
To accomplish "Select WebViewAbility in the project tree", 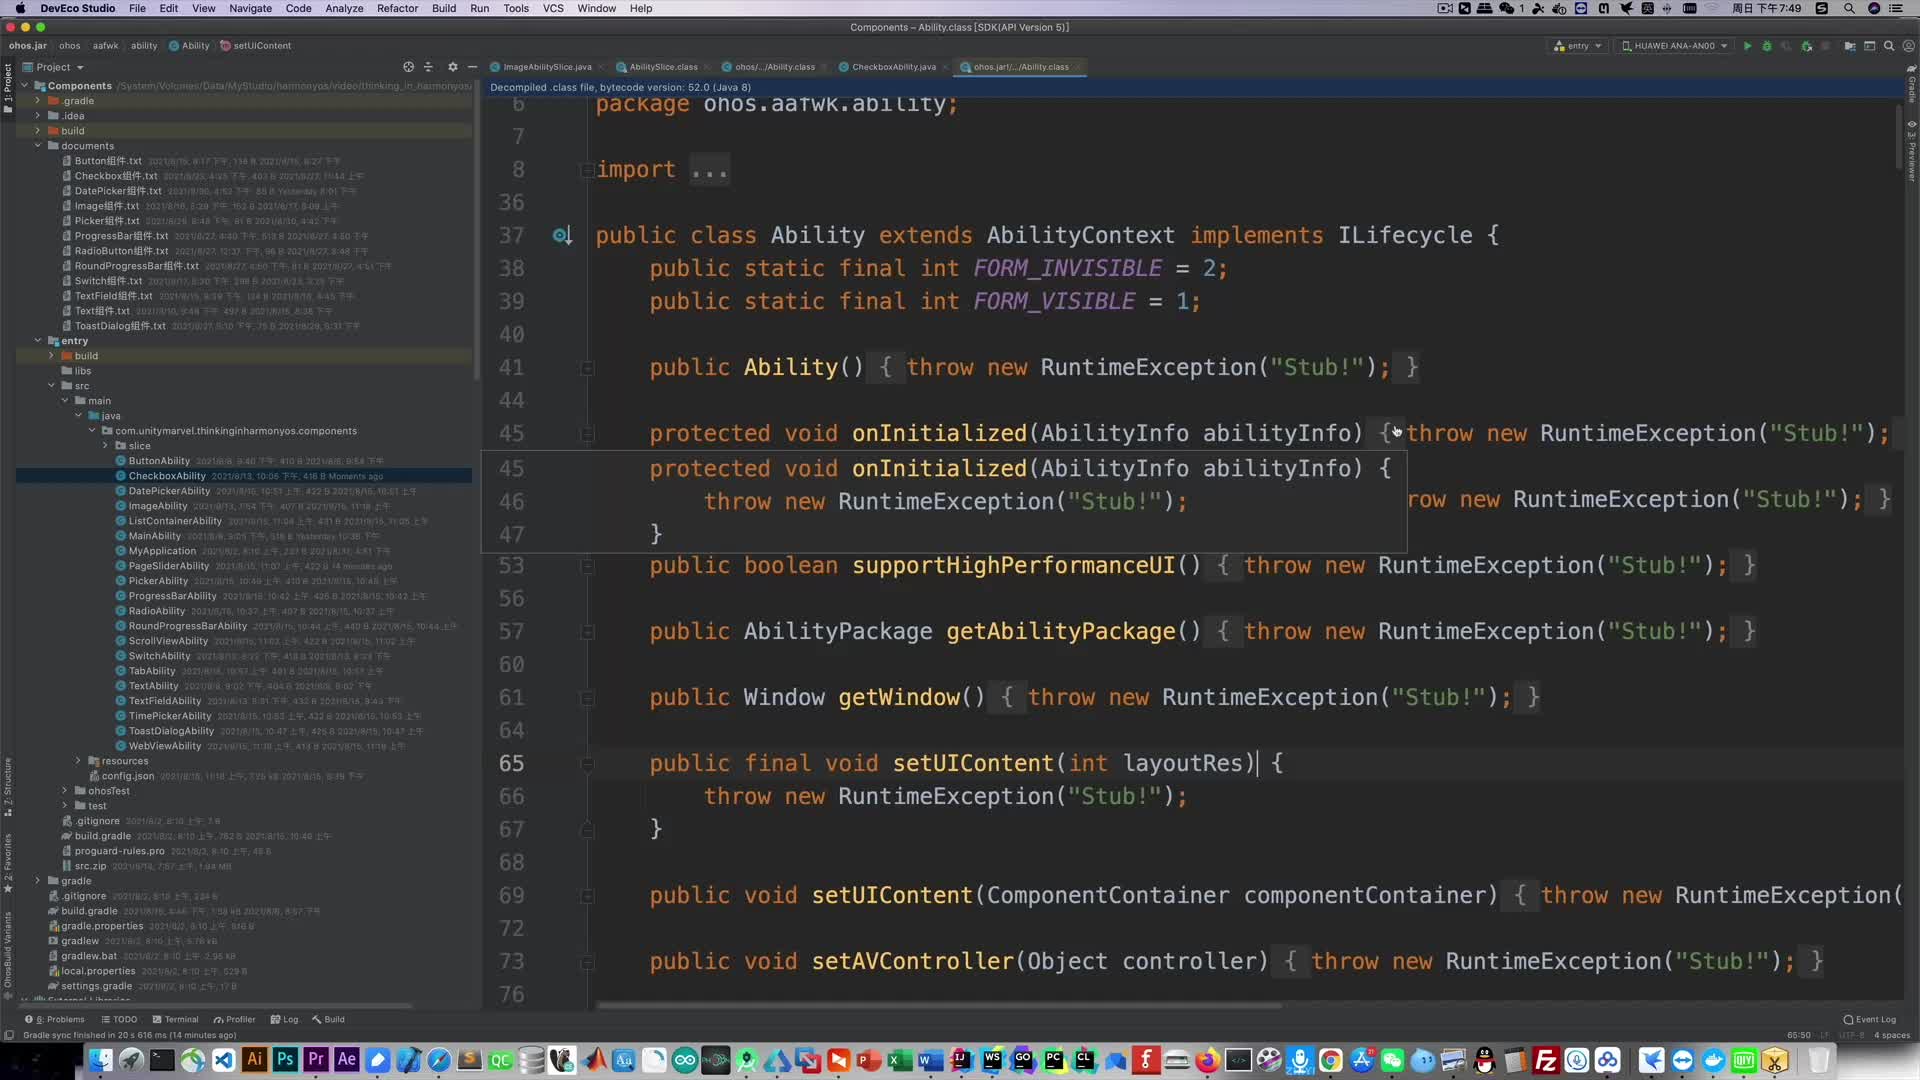I will tap(164, 746).
